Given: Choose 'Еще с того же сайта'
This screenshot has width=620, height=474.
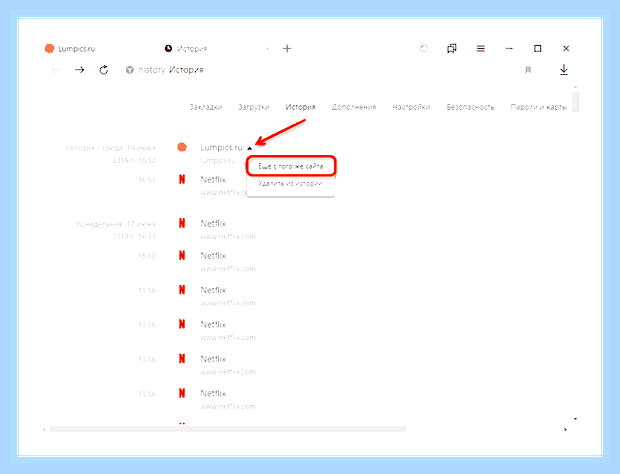Looking at the screenshot, I should click(291, 166).
